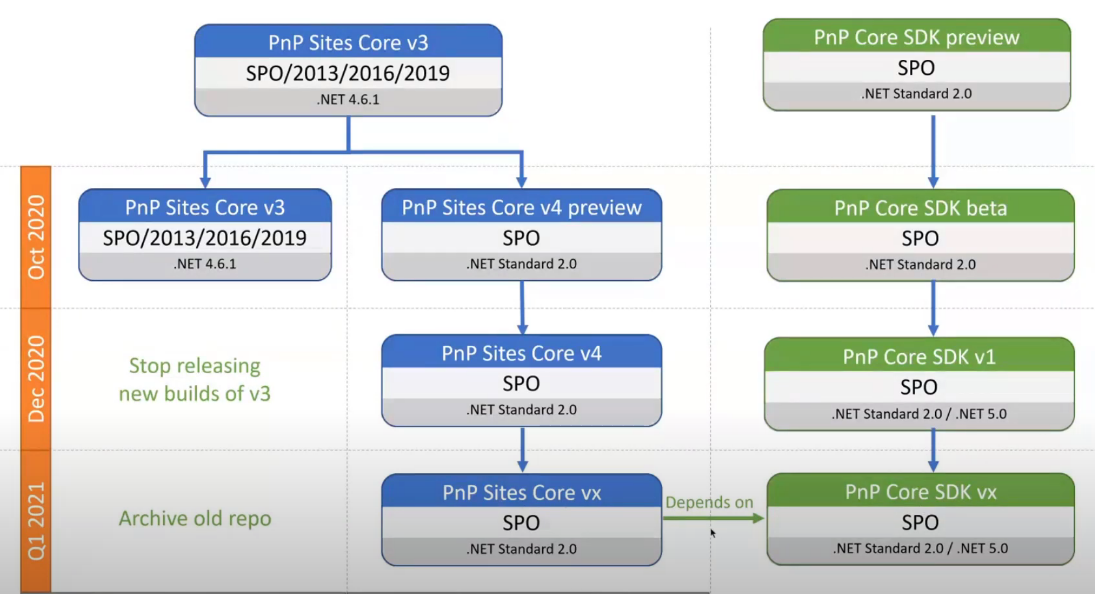Select the PnP Sites Core vx header

point(521,492)
